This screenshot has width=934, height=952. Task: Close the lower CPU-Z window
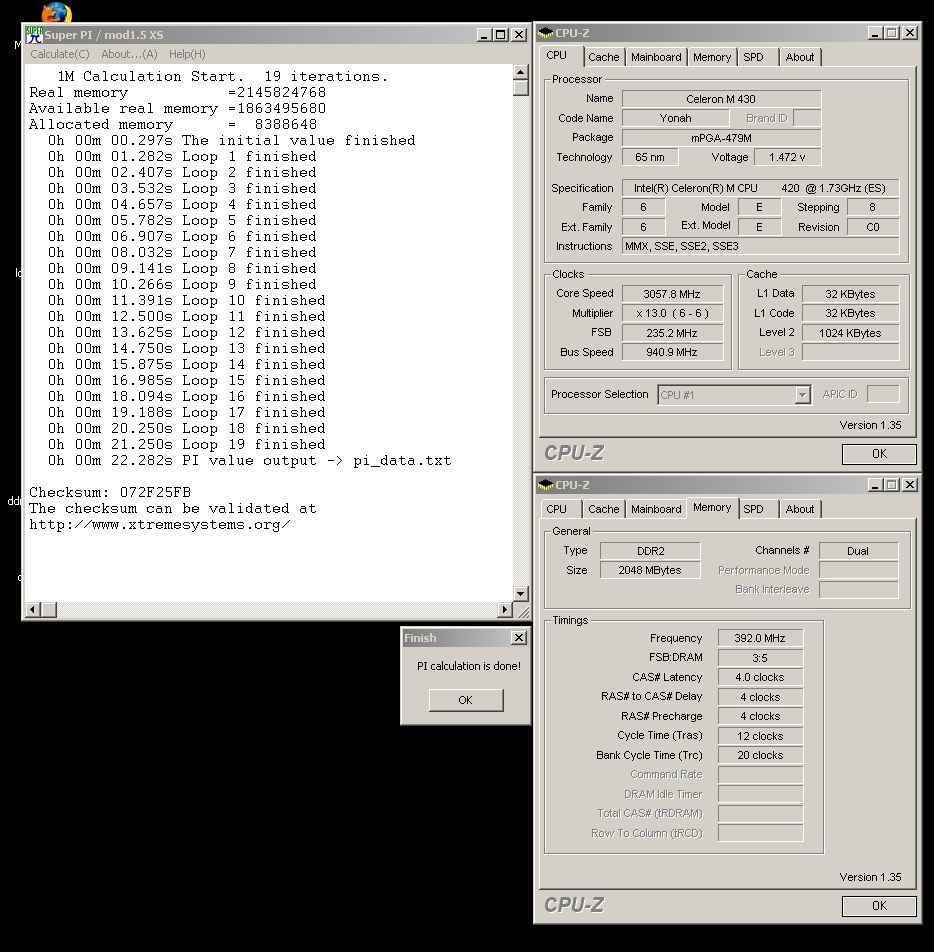(910, 484)
